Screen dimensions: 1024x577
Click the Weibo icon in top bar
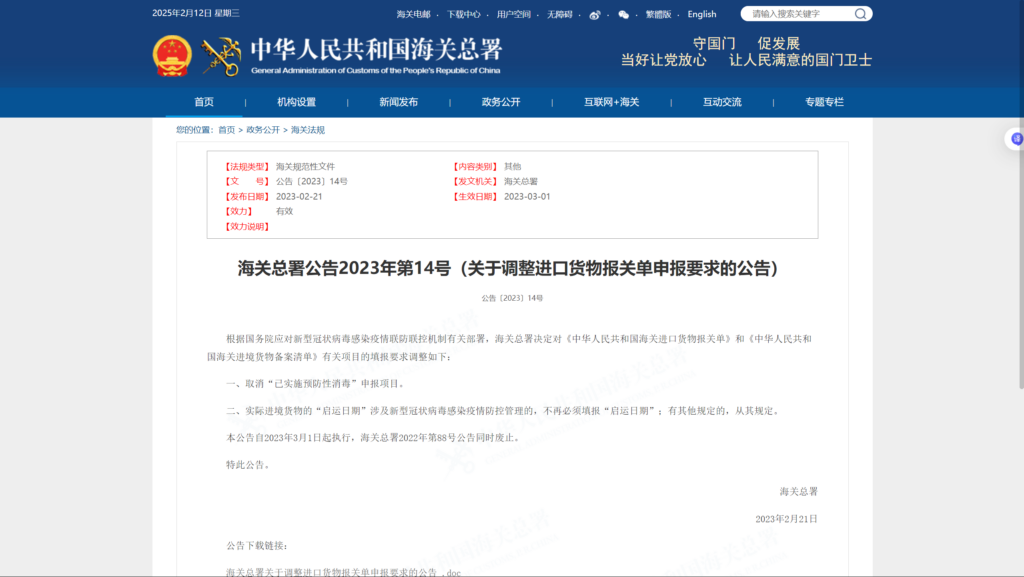(x=594, y=14)
